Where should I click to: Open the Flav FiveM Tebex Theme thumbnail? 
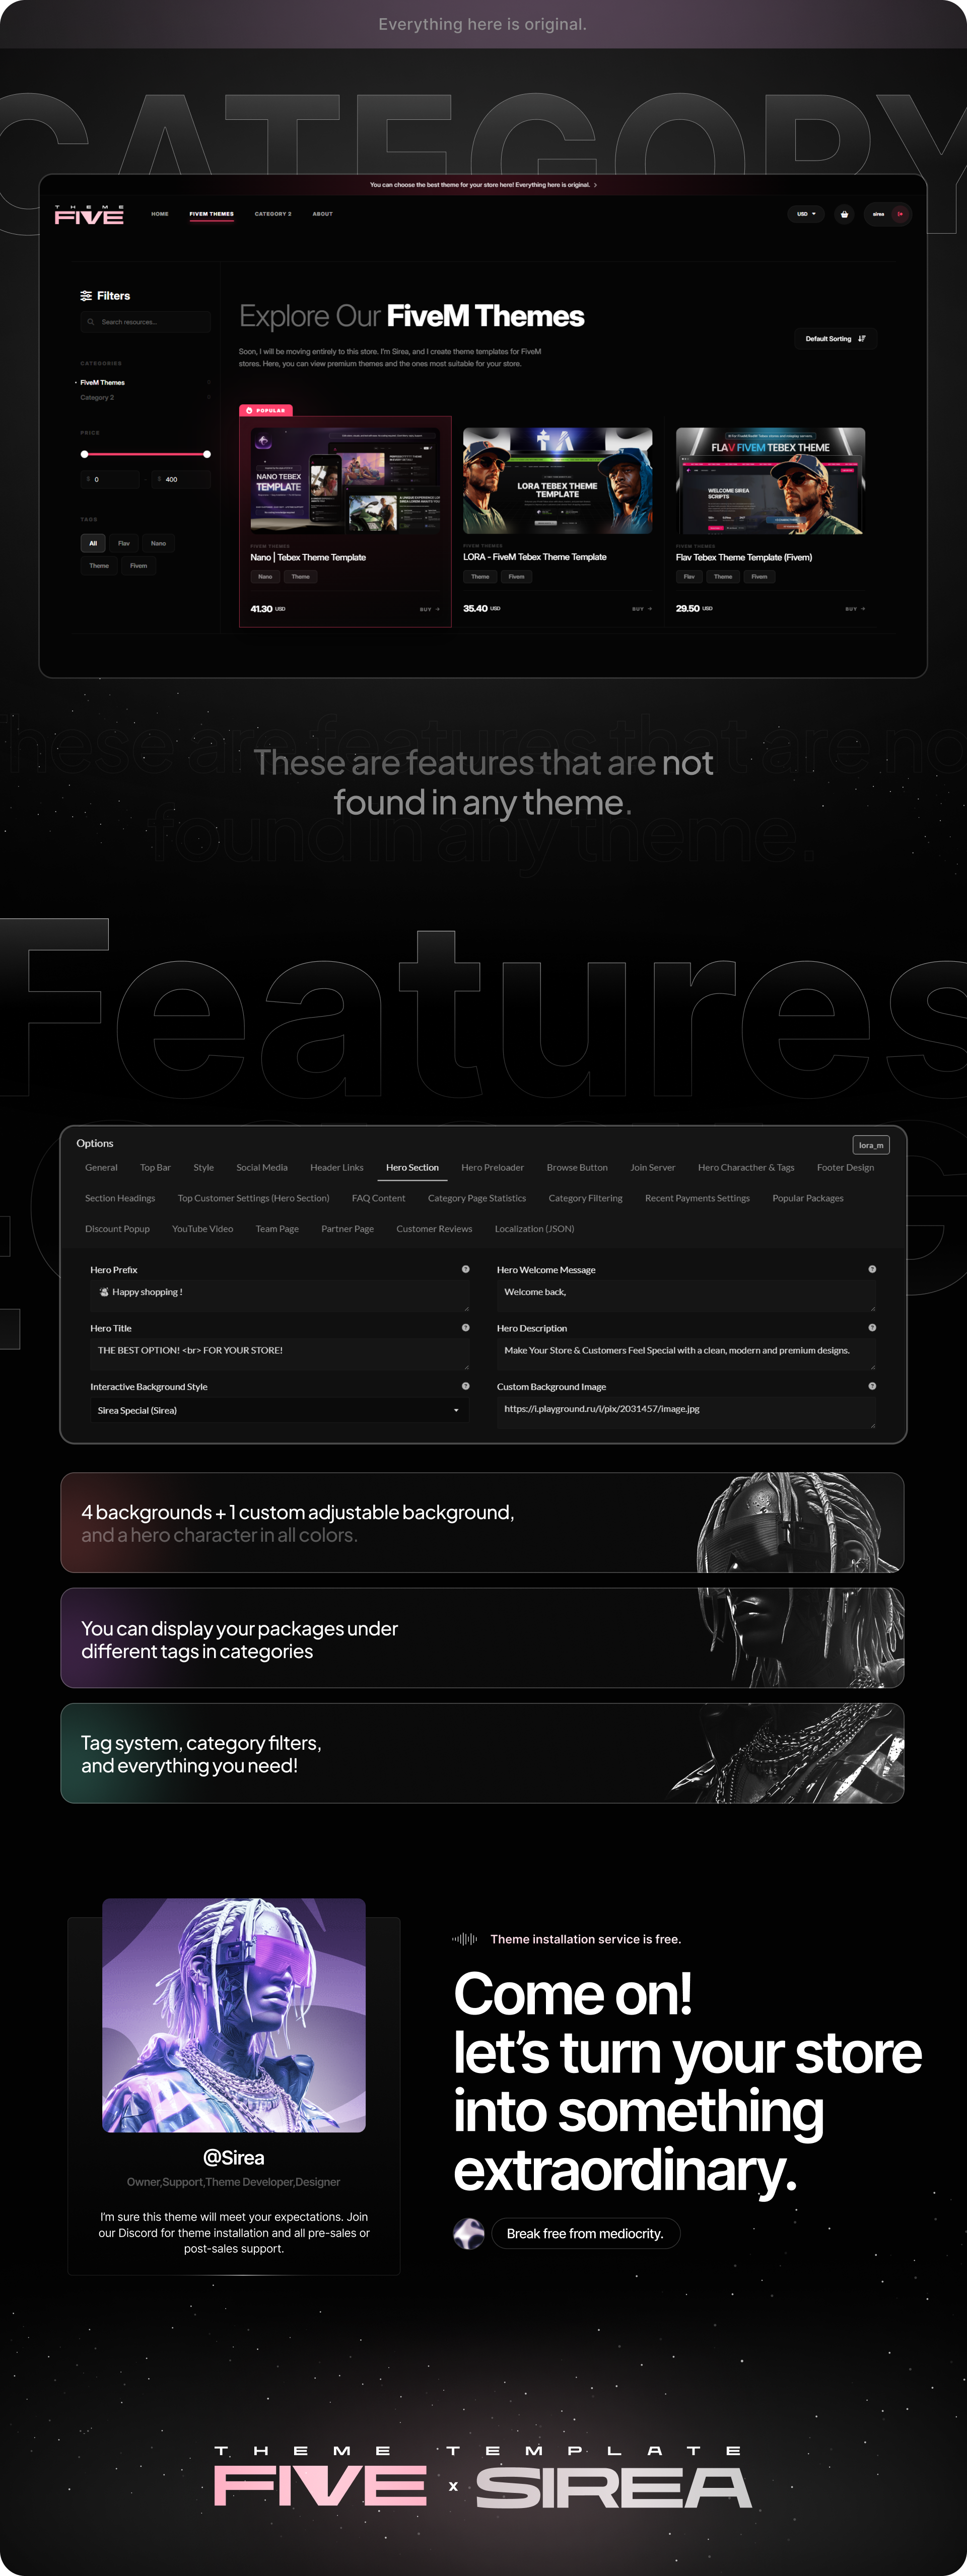tap(771, 482)
